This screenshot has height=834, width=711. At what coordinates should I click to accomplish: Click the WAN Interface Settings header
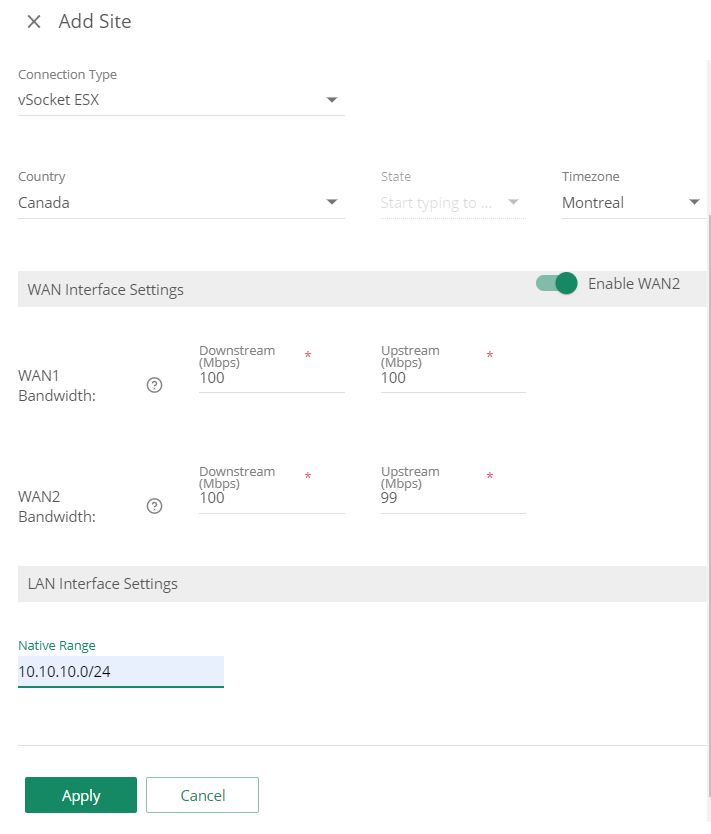tap(106, 289)
